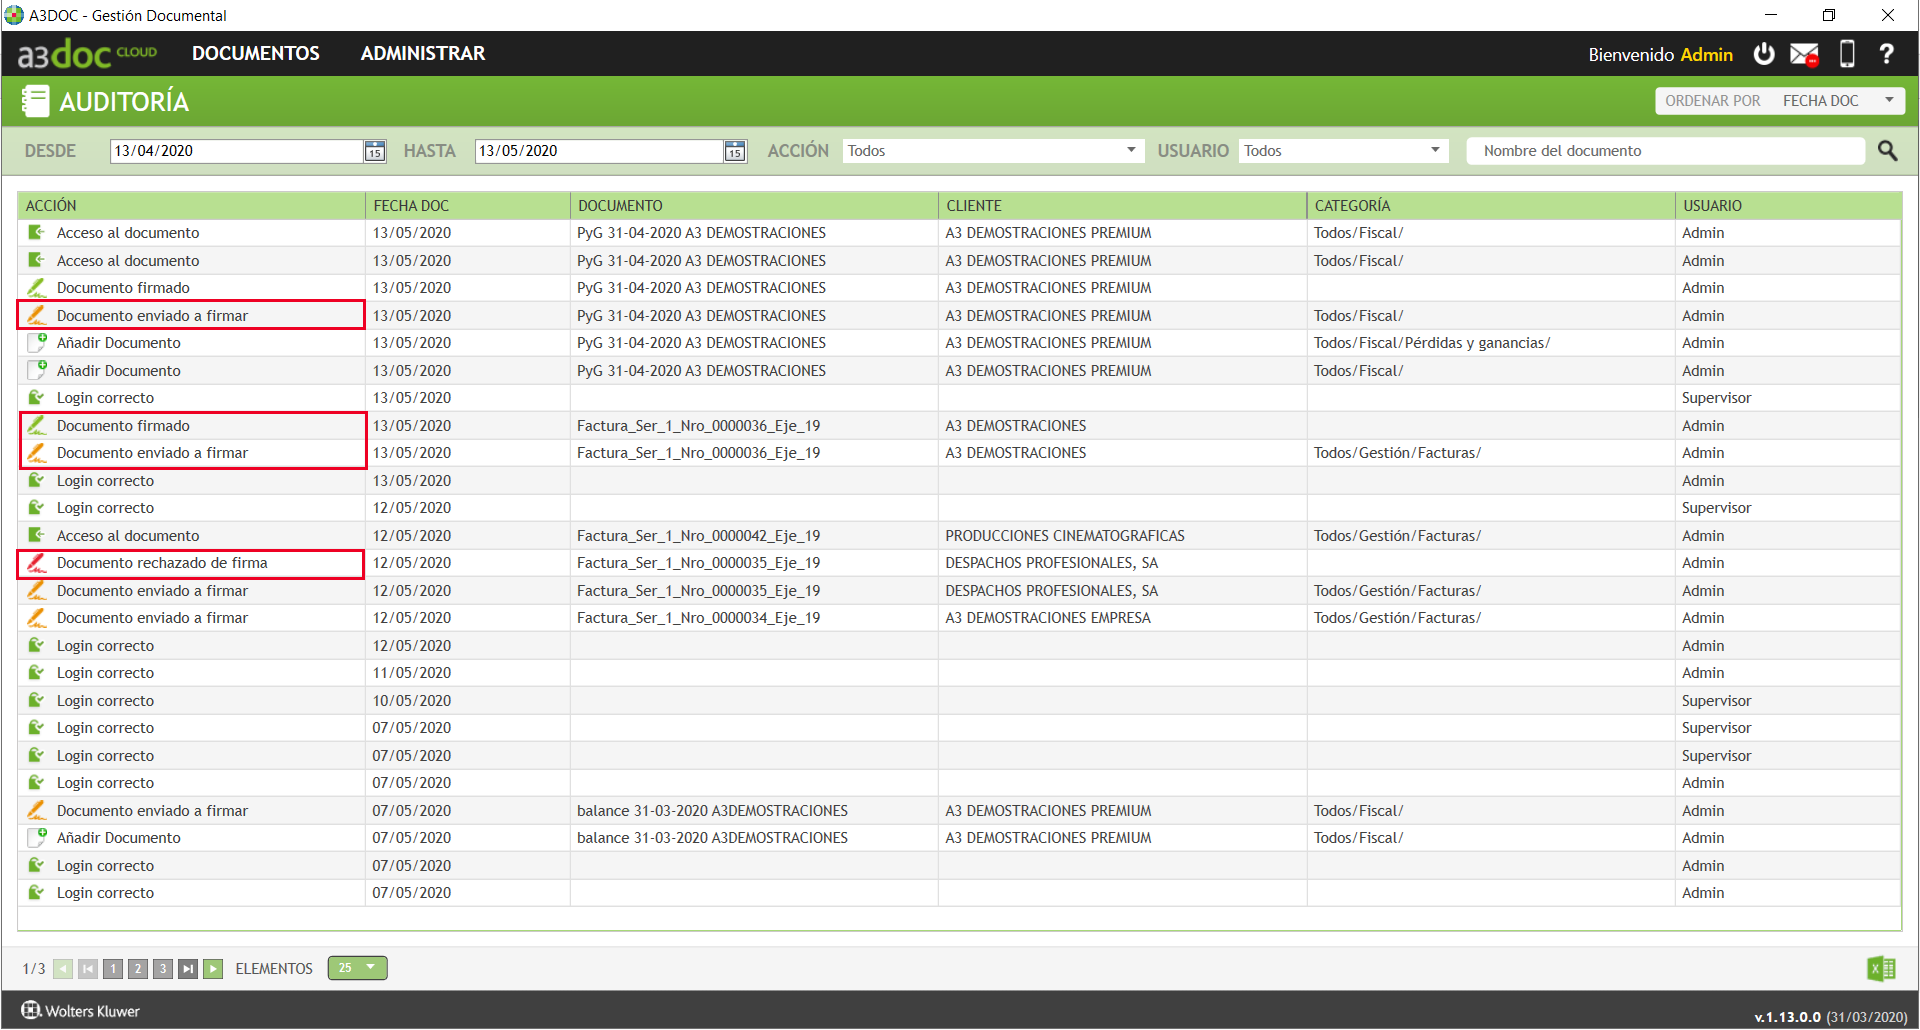Open the Hasta calendar picker

(735, 151)
